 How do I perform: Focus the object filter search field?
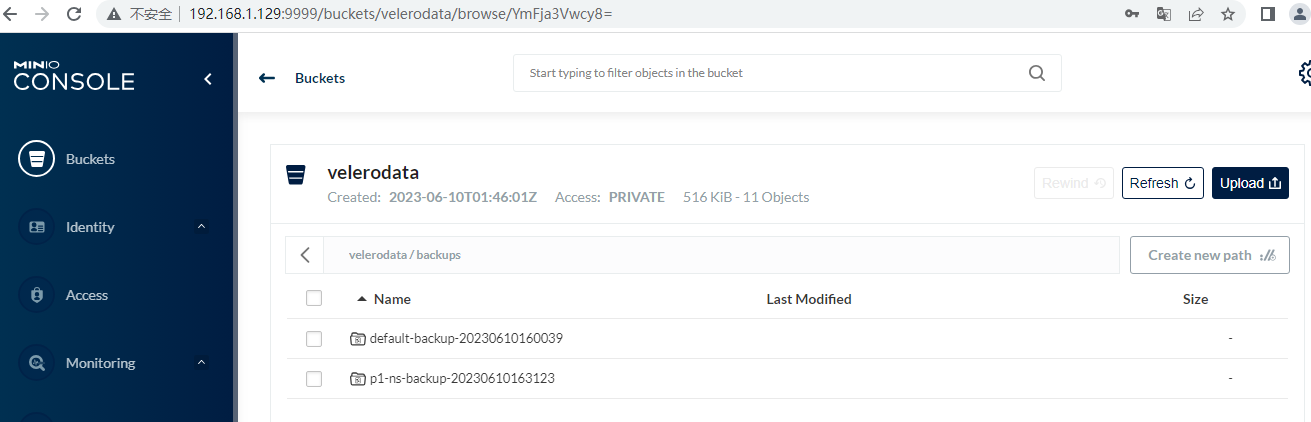click(770, 73)
